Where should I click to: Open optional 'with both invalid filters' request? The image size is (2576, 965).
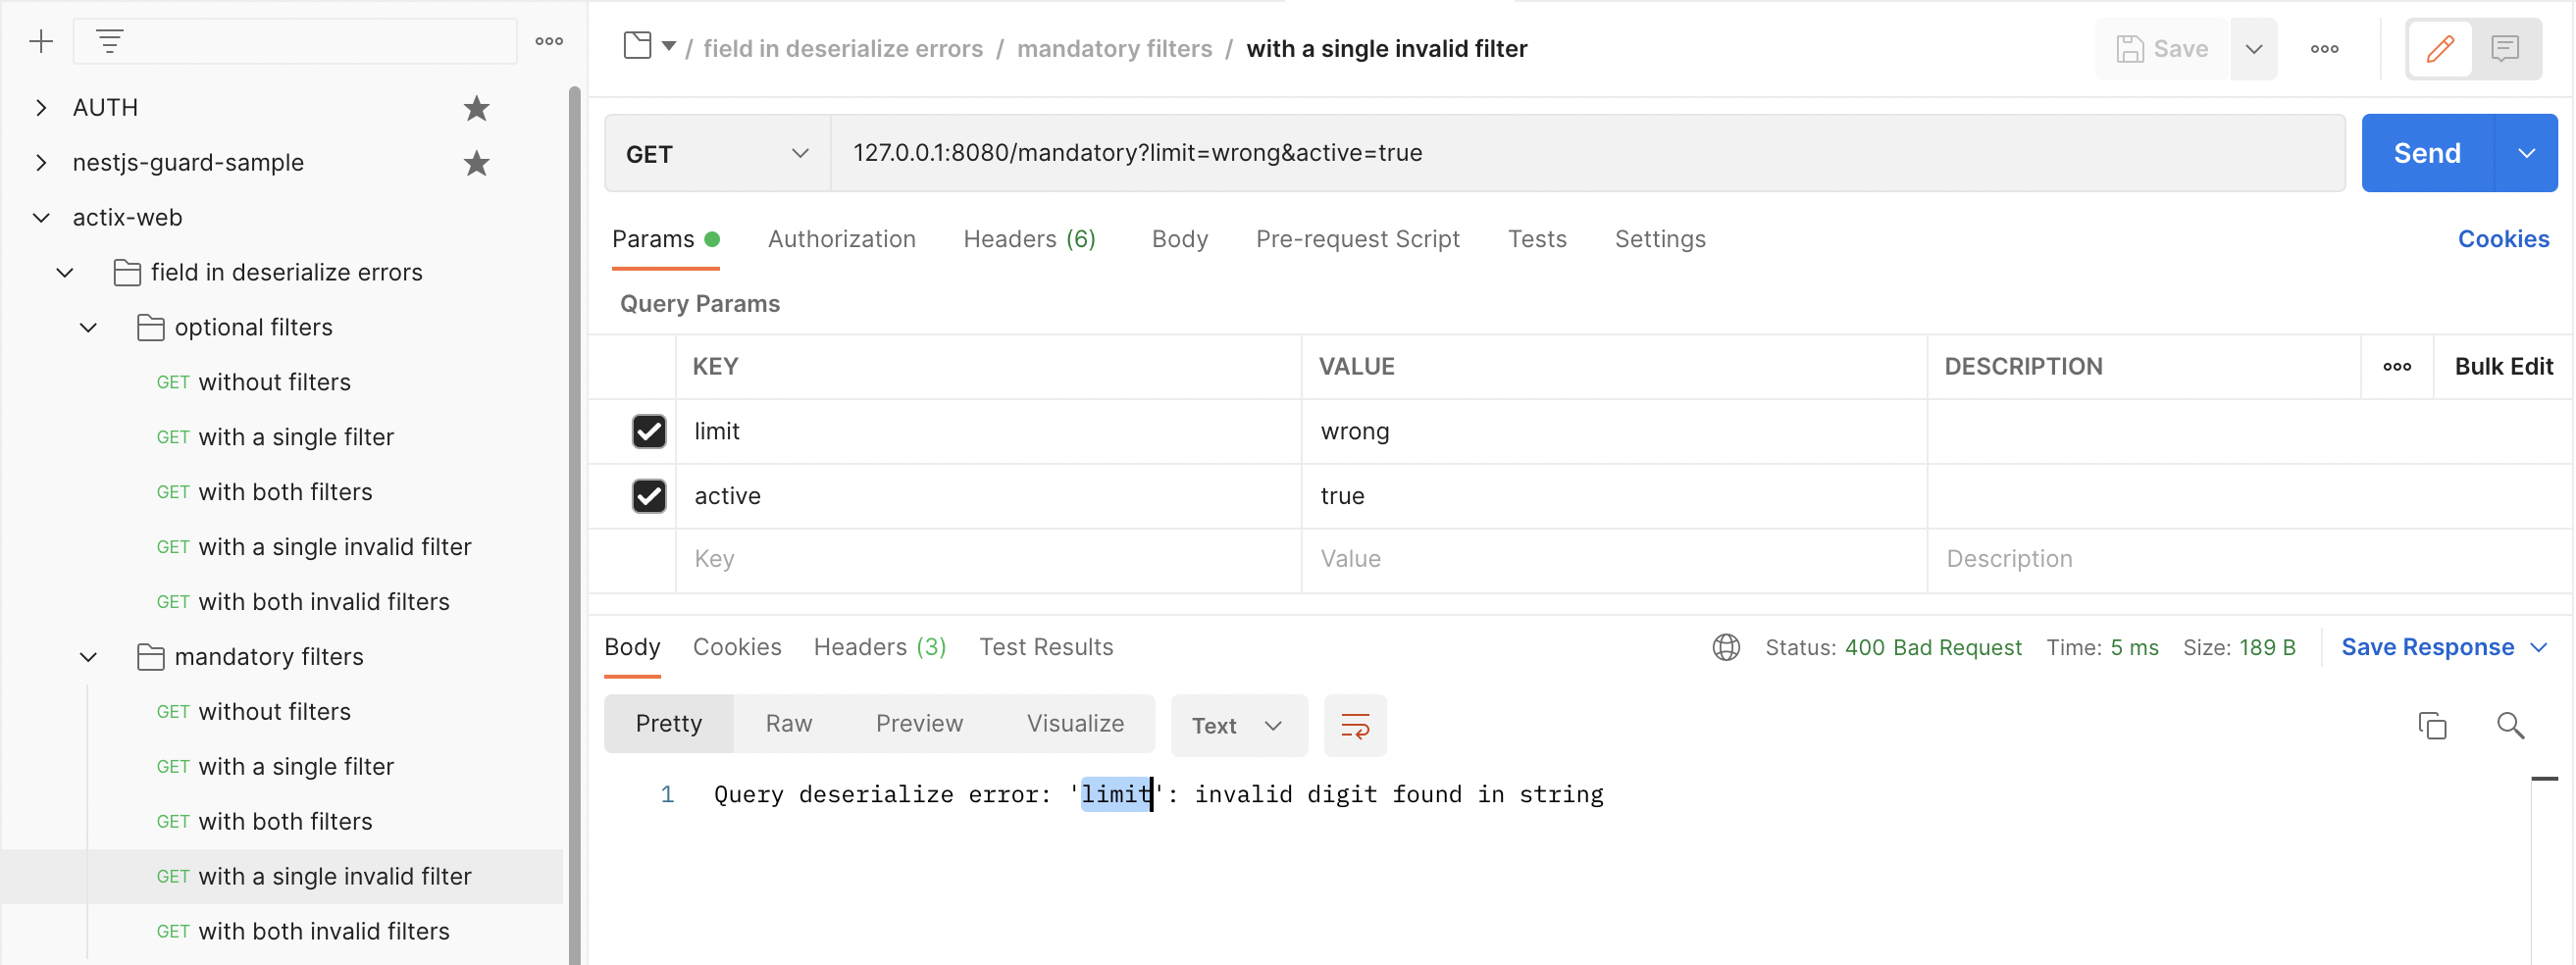tap(323, 602)
